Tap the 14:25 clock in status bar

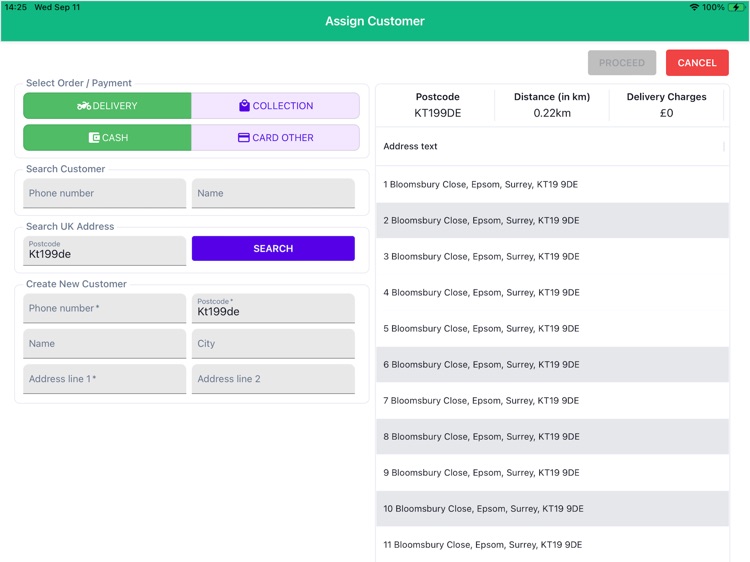pos(16,7)
